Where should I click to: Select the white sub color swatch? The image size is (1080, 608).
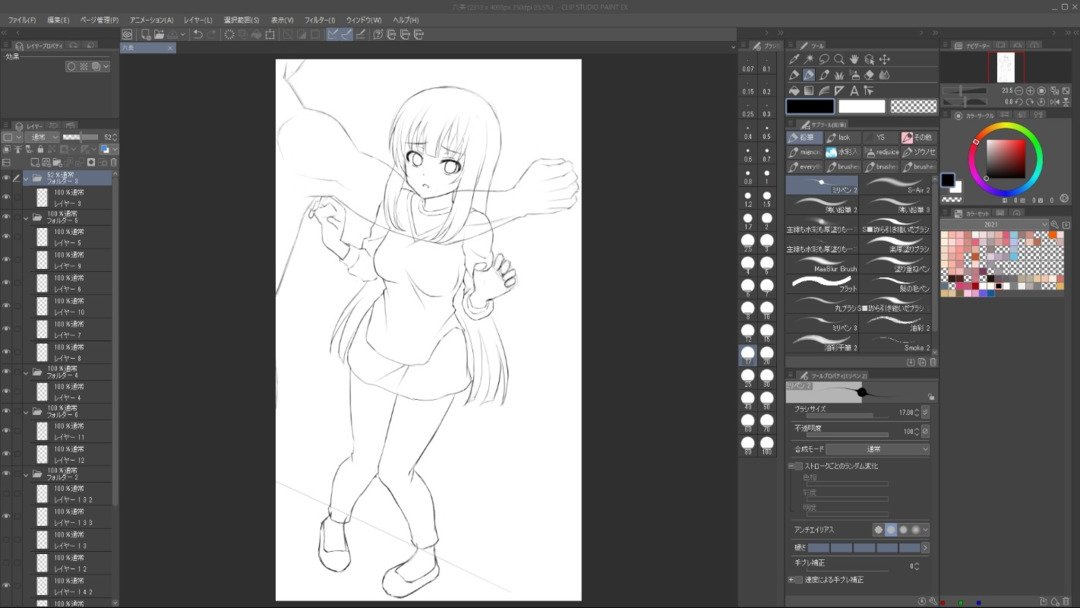point(862,106)
